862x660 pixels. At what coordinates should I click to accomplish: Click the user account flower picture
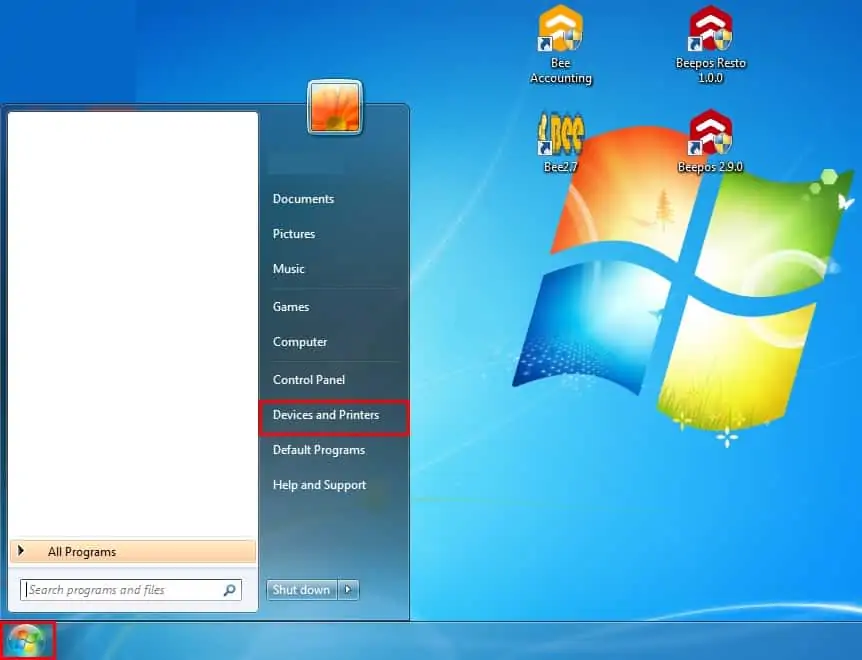pyautogui.click(x=335, y=107)
